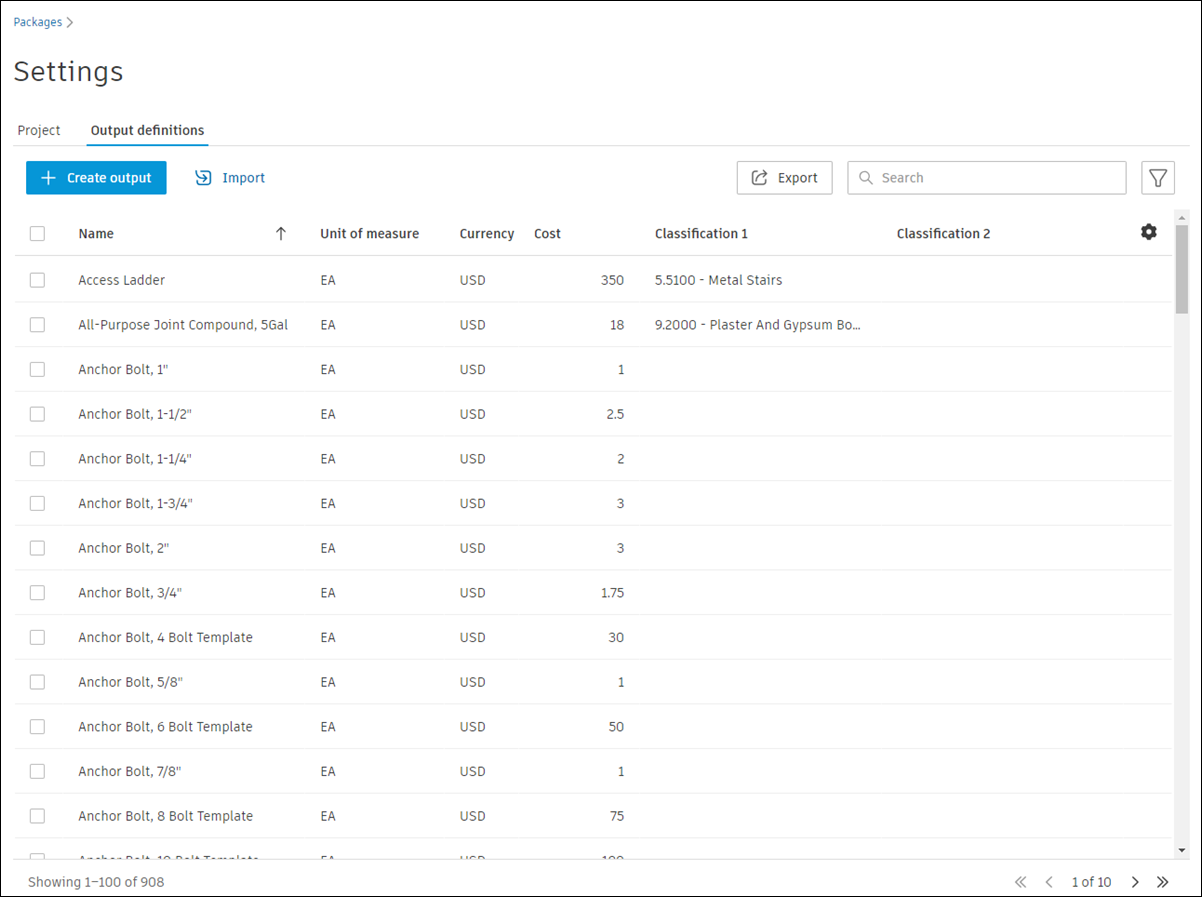Open the Output definitions tab
The width and height of the screenshot is (1202, 897).
(x=147, y=131)
